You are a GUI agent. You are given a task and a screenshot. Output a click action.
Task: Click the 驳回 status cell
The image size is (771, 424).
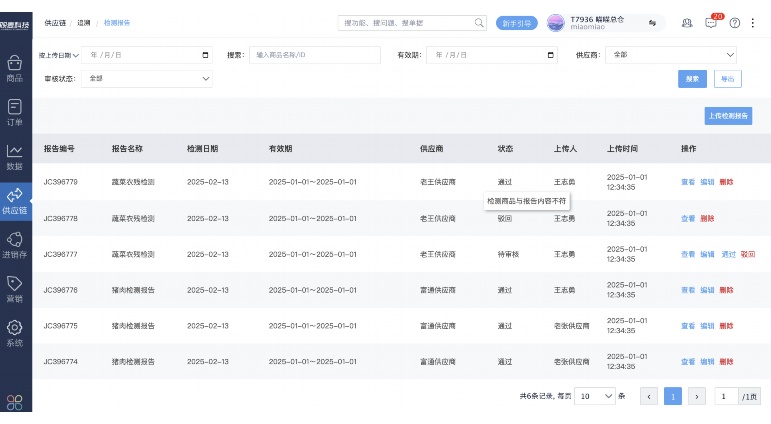tap(505, 218)
